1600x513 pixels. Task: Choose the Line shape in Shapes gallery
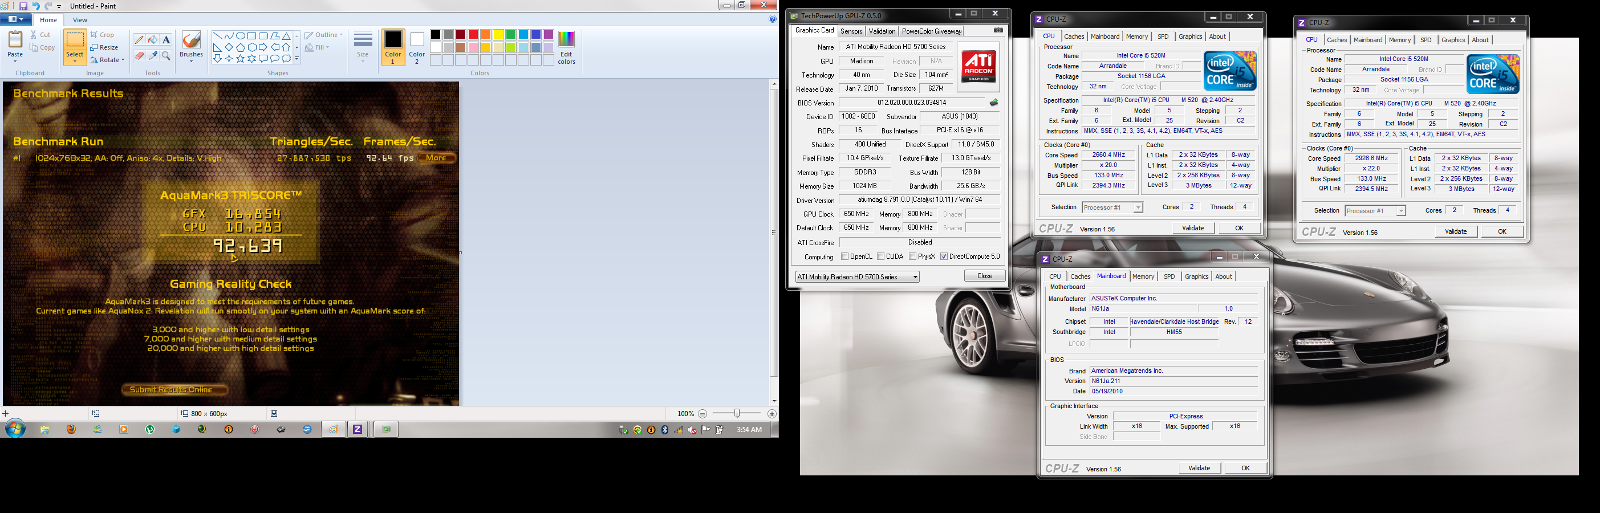pyautogui.click(x=217, y=36)
